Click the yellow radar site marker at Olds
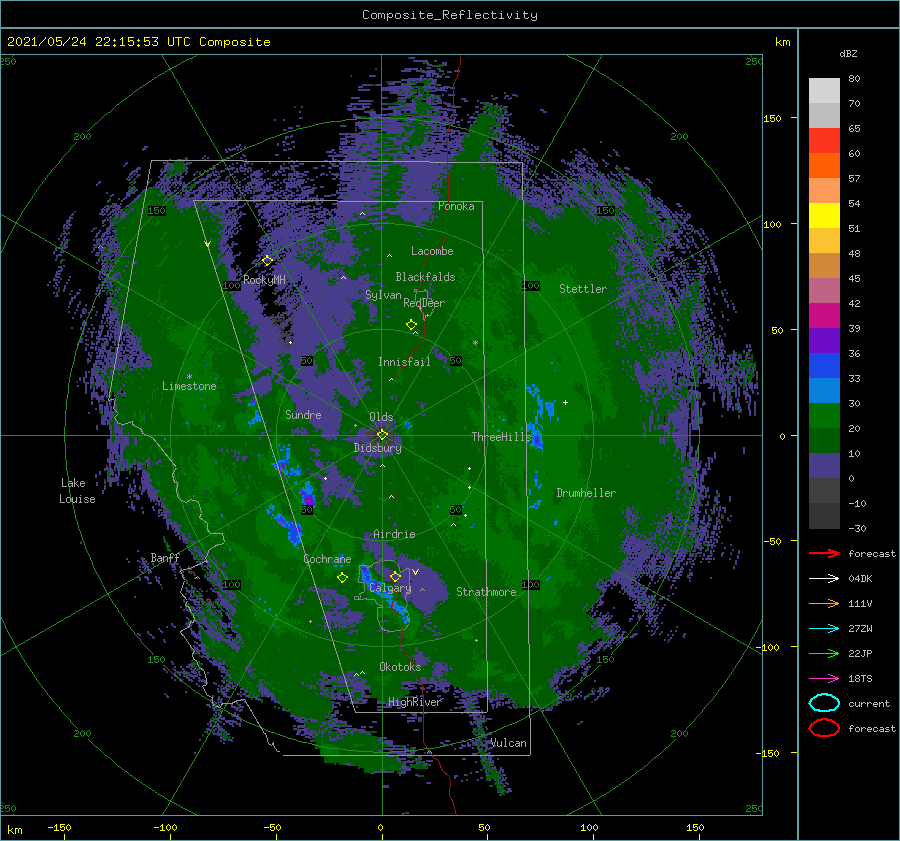The height and width of the screenshot is (841, 900). coord(382,435)
